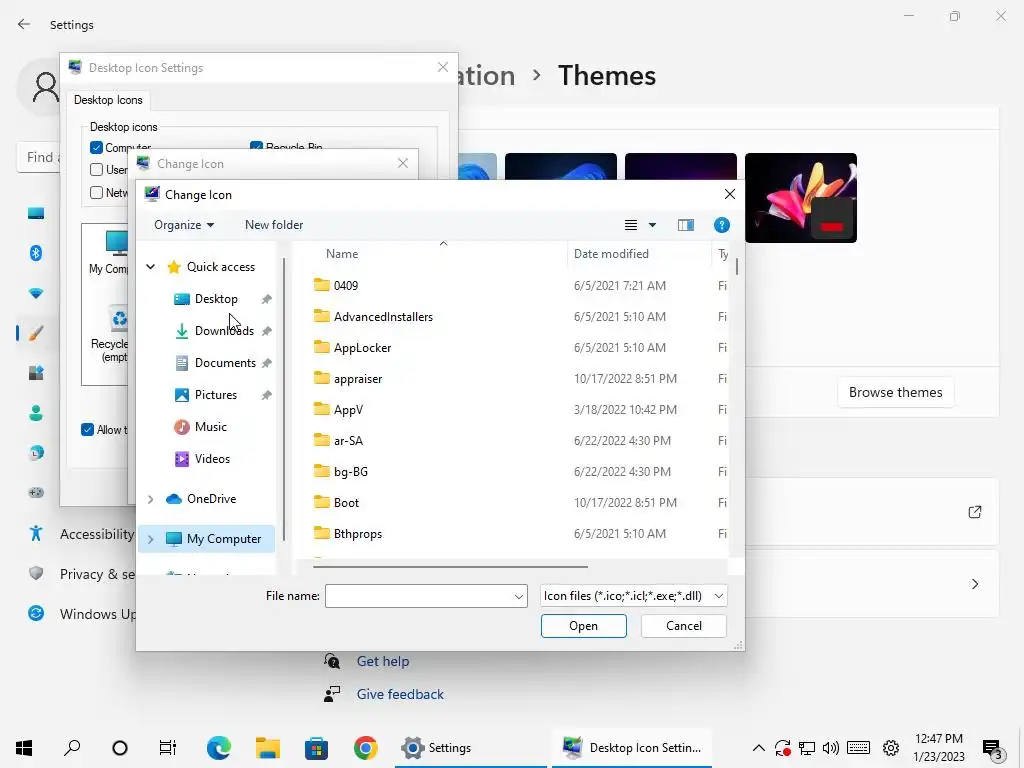Click the Open button

[x=583, y=626]
